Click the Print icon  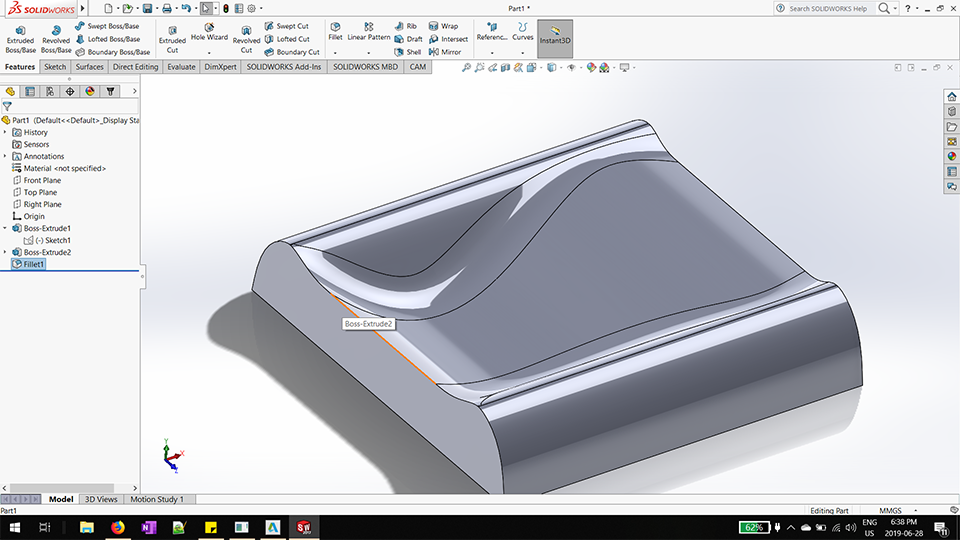tap(167, 9)
